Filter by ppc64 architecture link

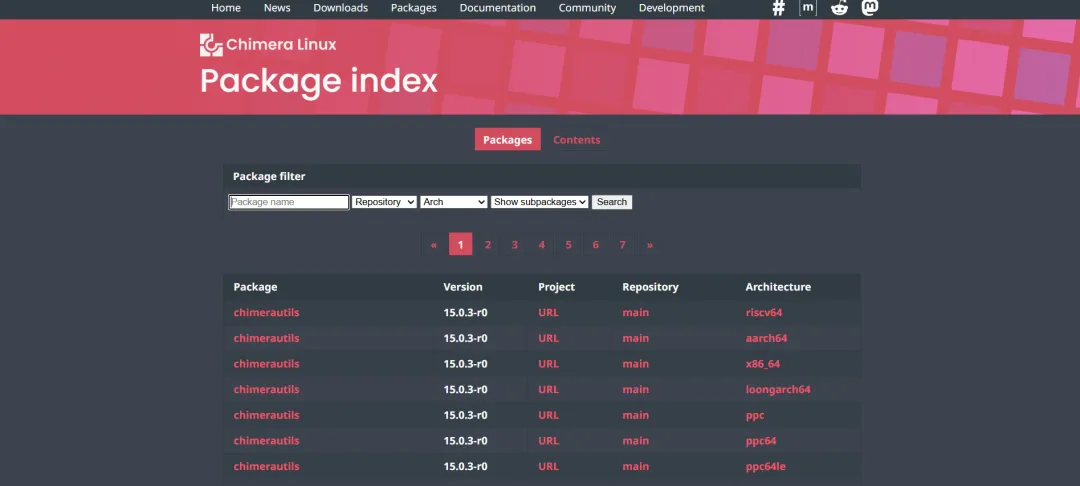click(x=761, y=441)
